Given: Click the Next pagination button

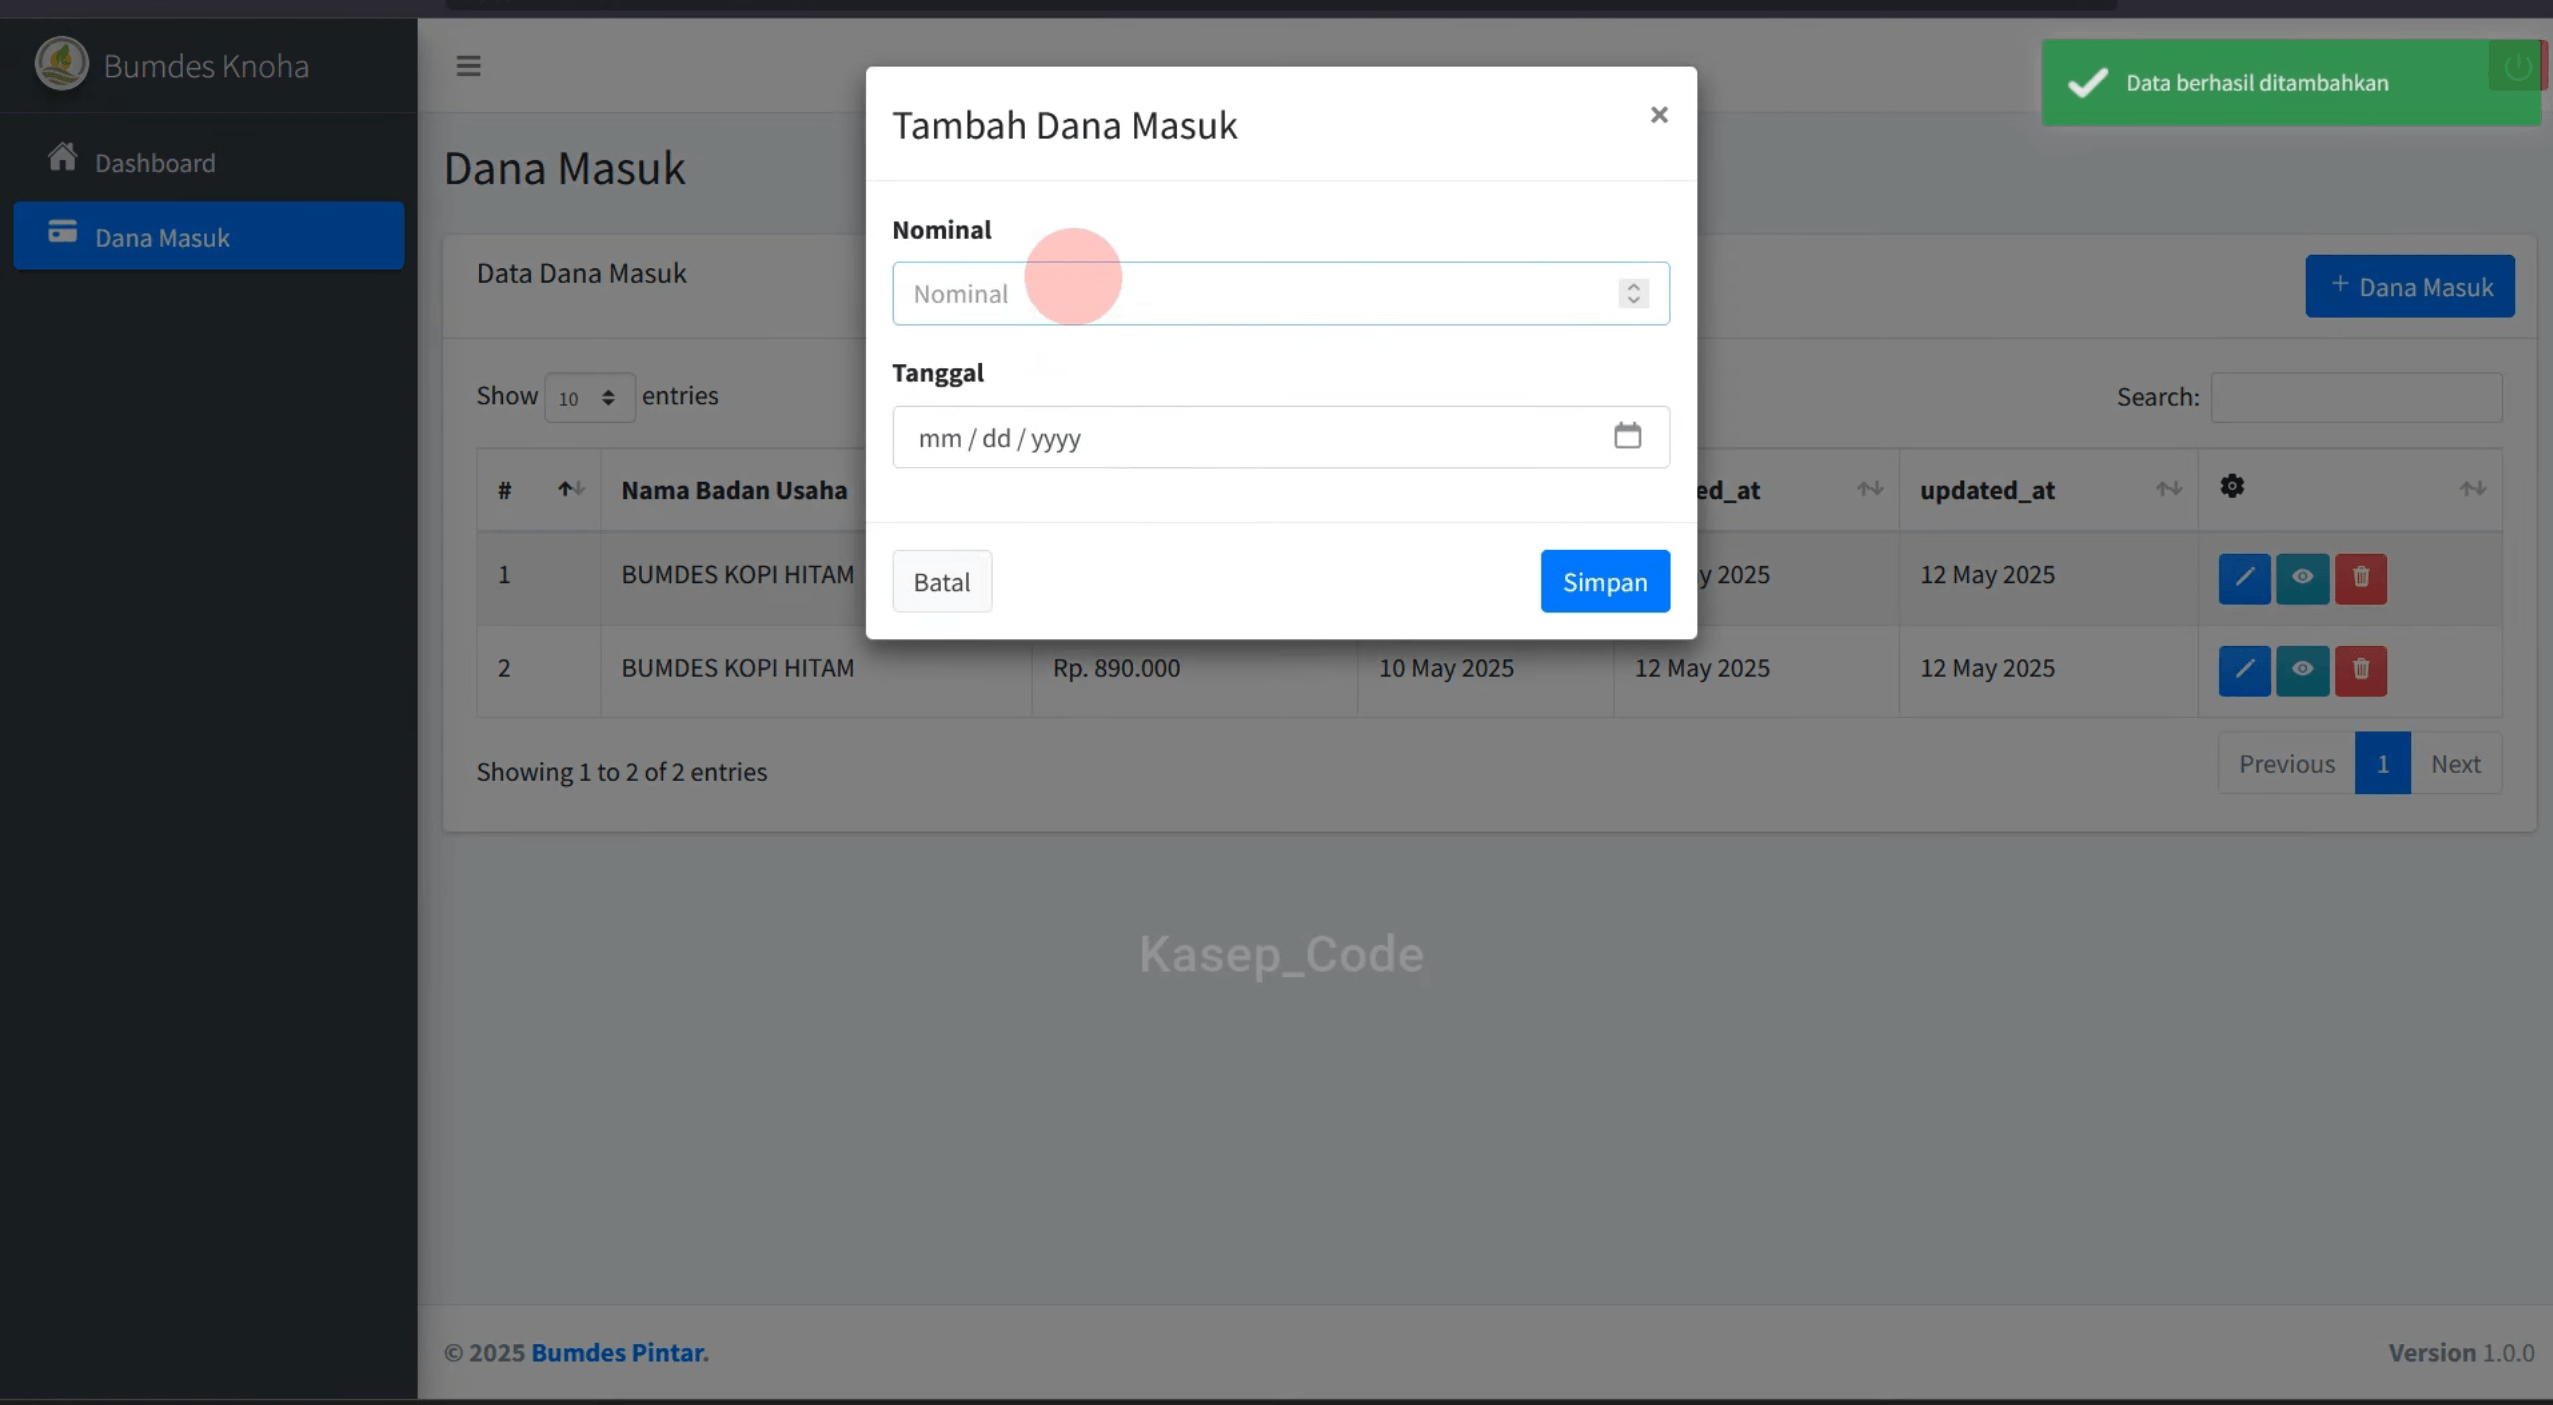Looking at the screenshot, I should 2455,763.
